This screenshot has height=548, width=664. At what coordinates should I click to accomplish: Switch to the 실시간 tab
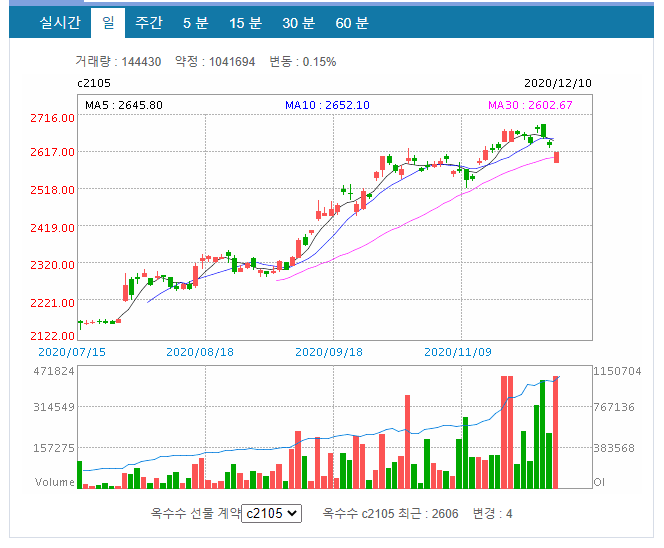coord(60,23)
